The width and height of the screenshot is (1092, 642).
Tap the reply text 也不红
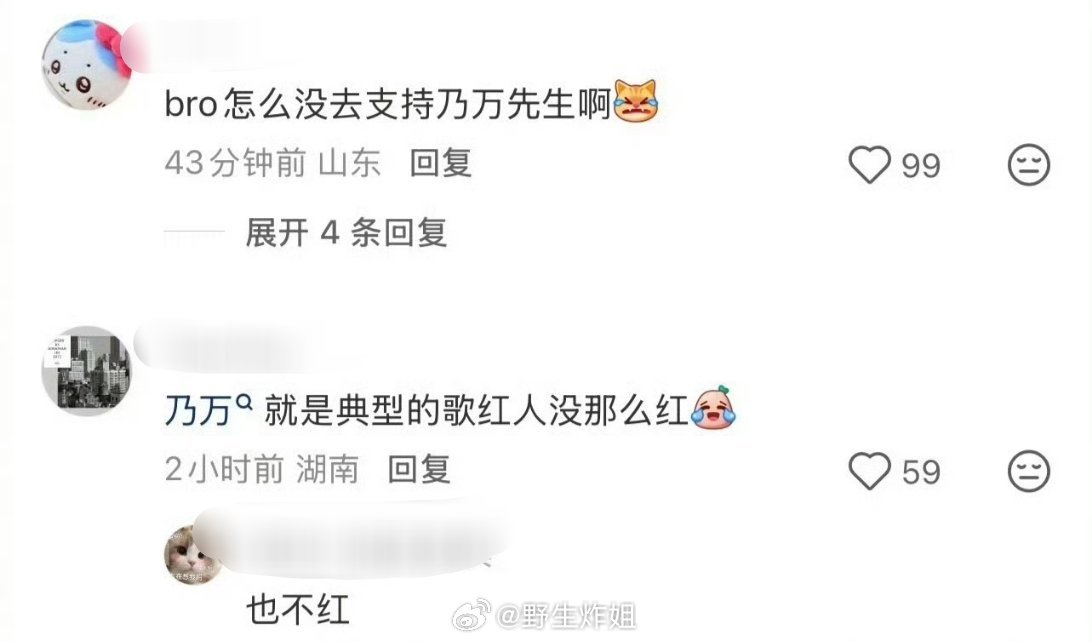[298, 610]
